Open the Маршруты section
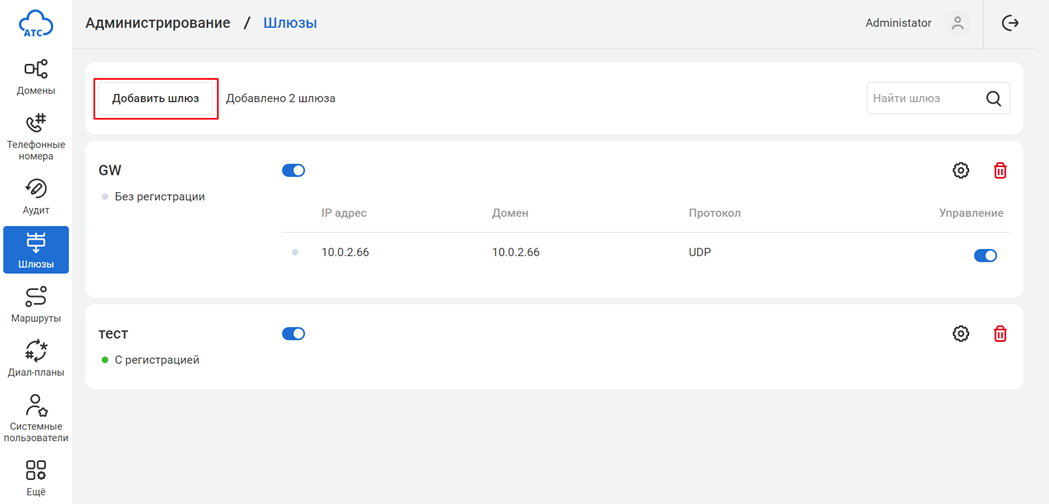 point(36,304)
